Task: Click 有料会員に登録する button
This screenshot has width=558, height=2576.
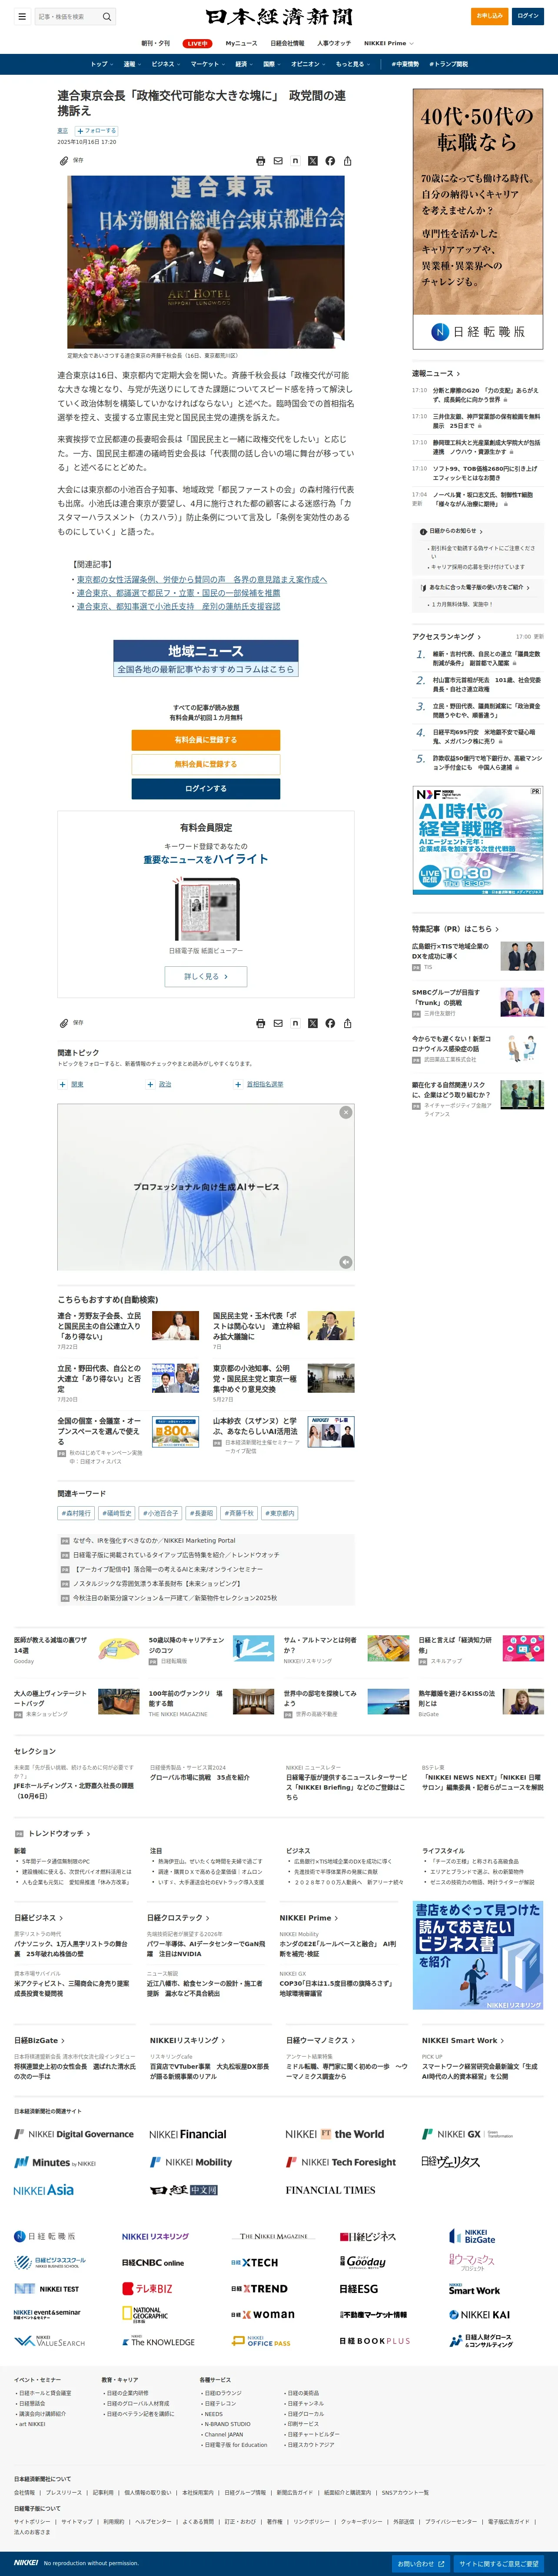Action: [x=206, y=740]
